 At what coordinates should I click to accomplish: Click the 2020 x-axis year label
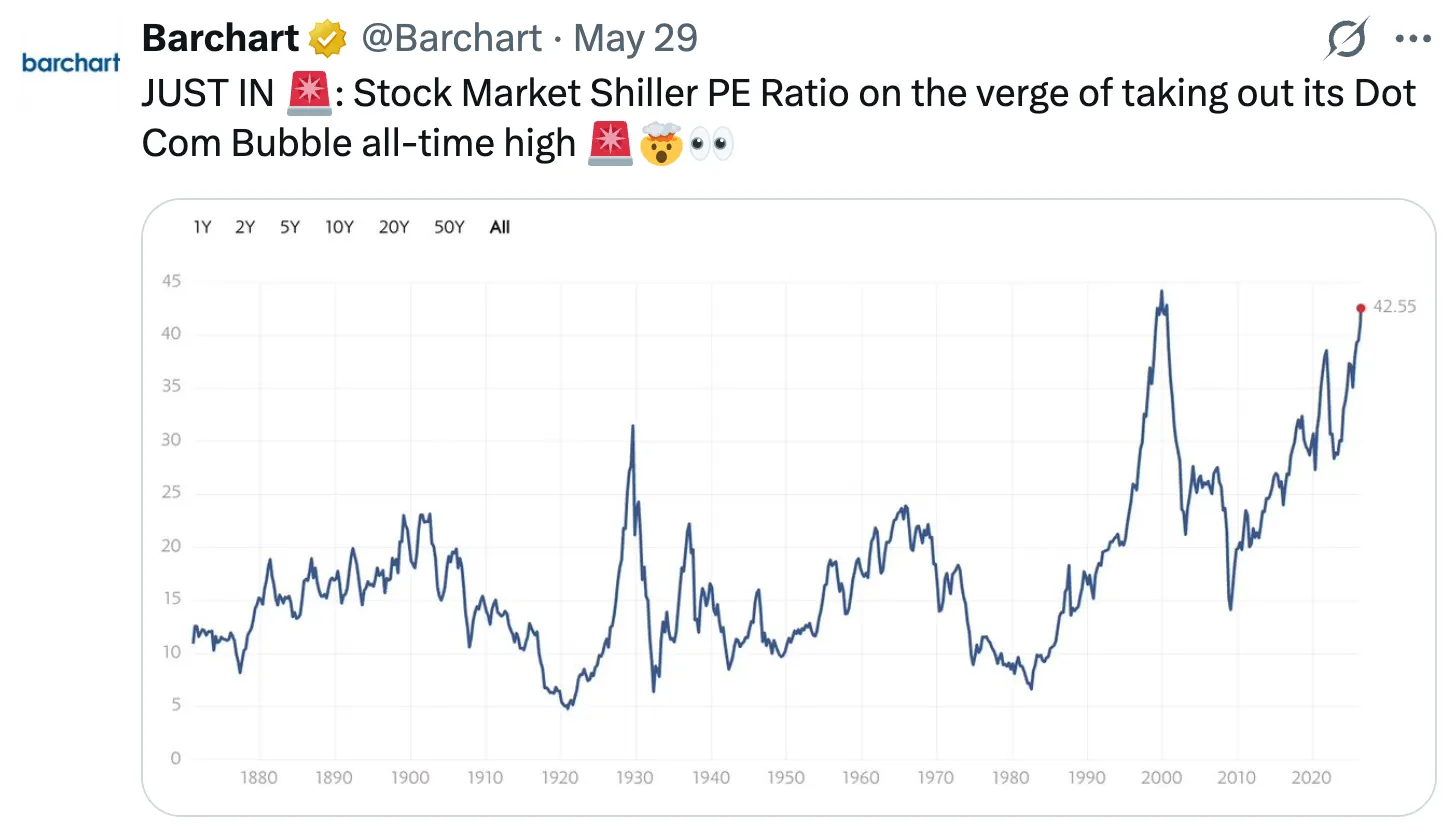[1310, 778]
